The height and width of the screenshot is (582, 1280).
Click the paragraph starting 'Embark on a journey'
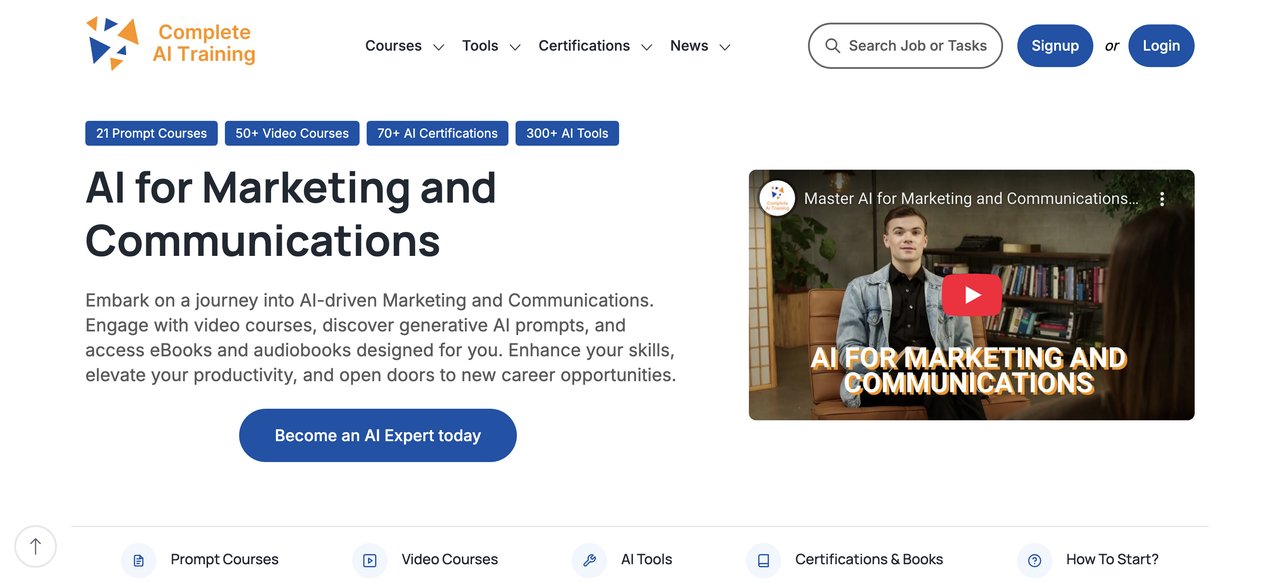coord(381,338)
